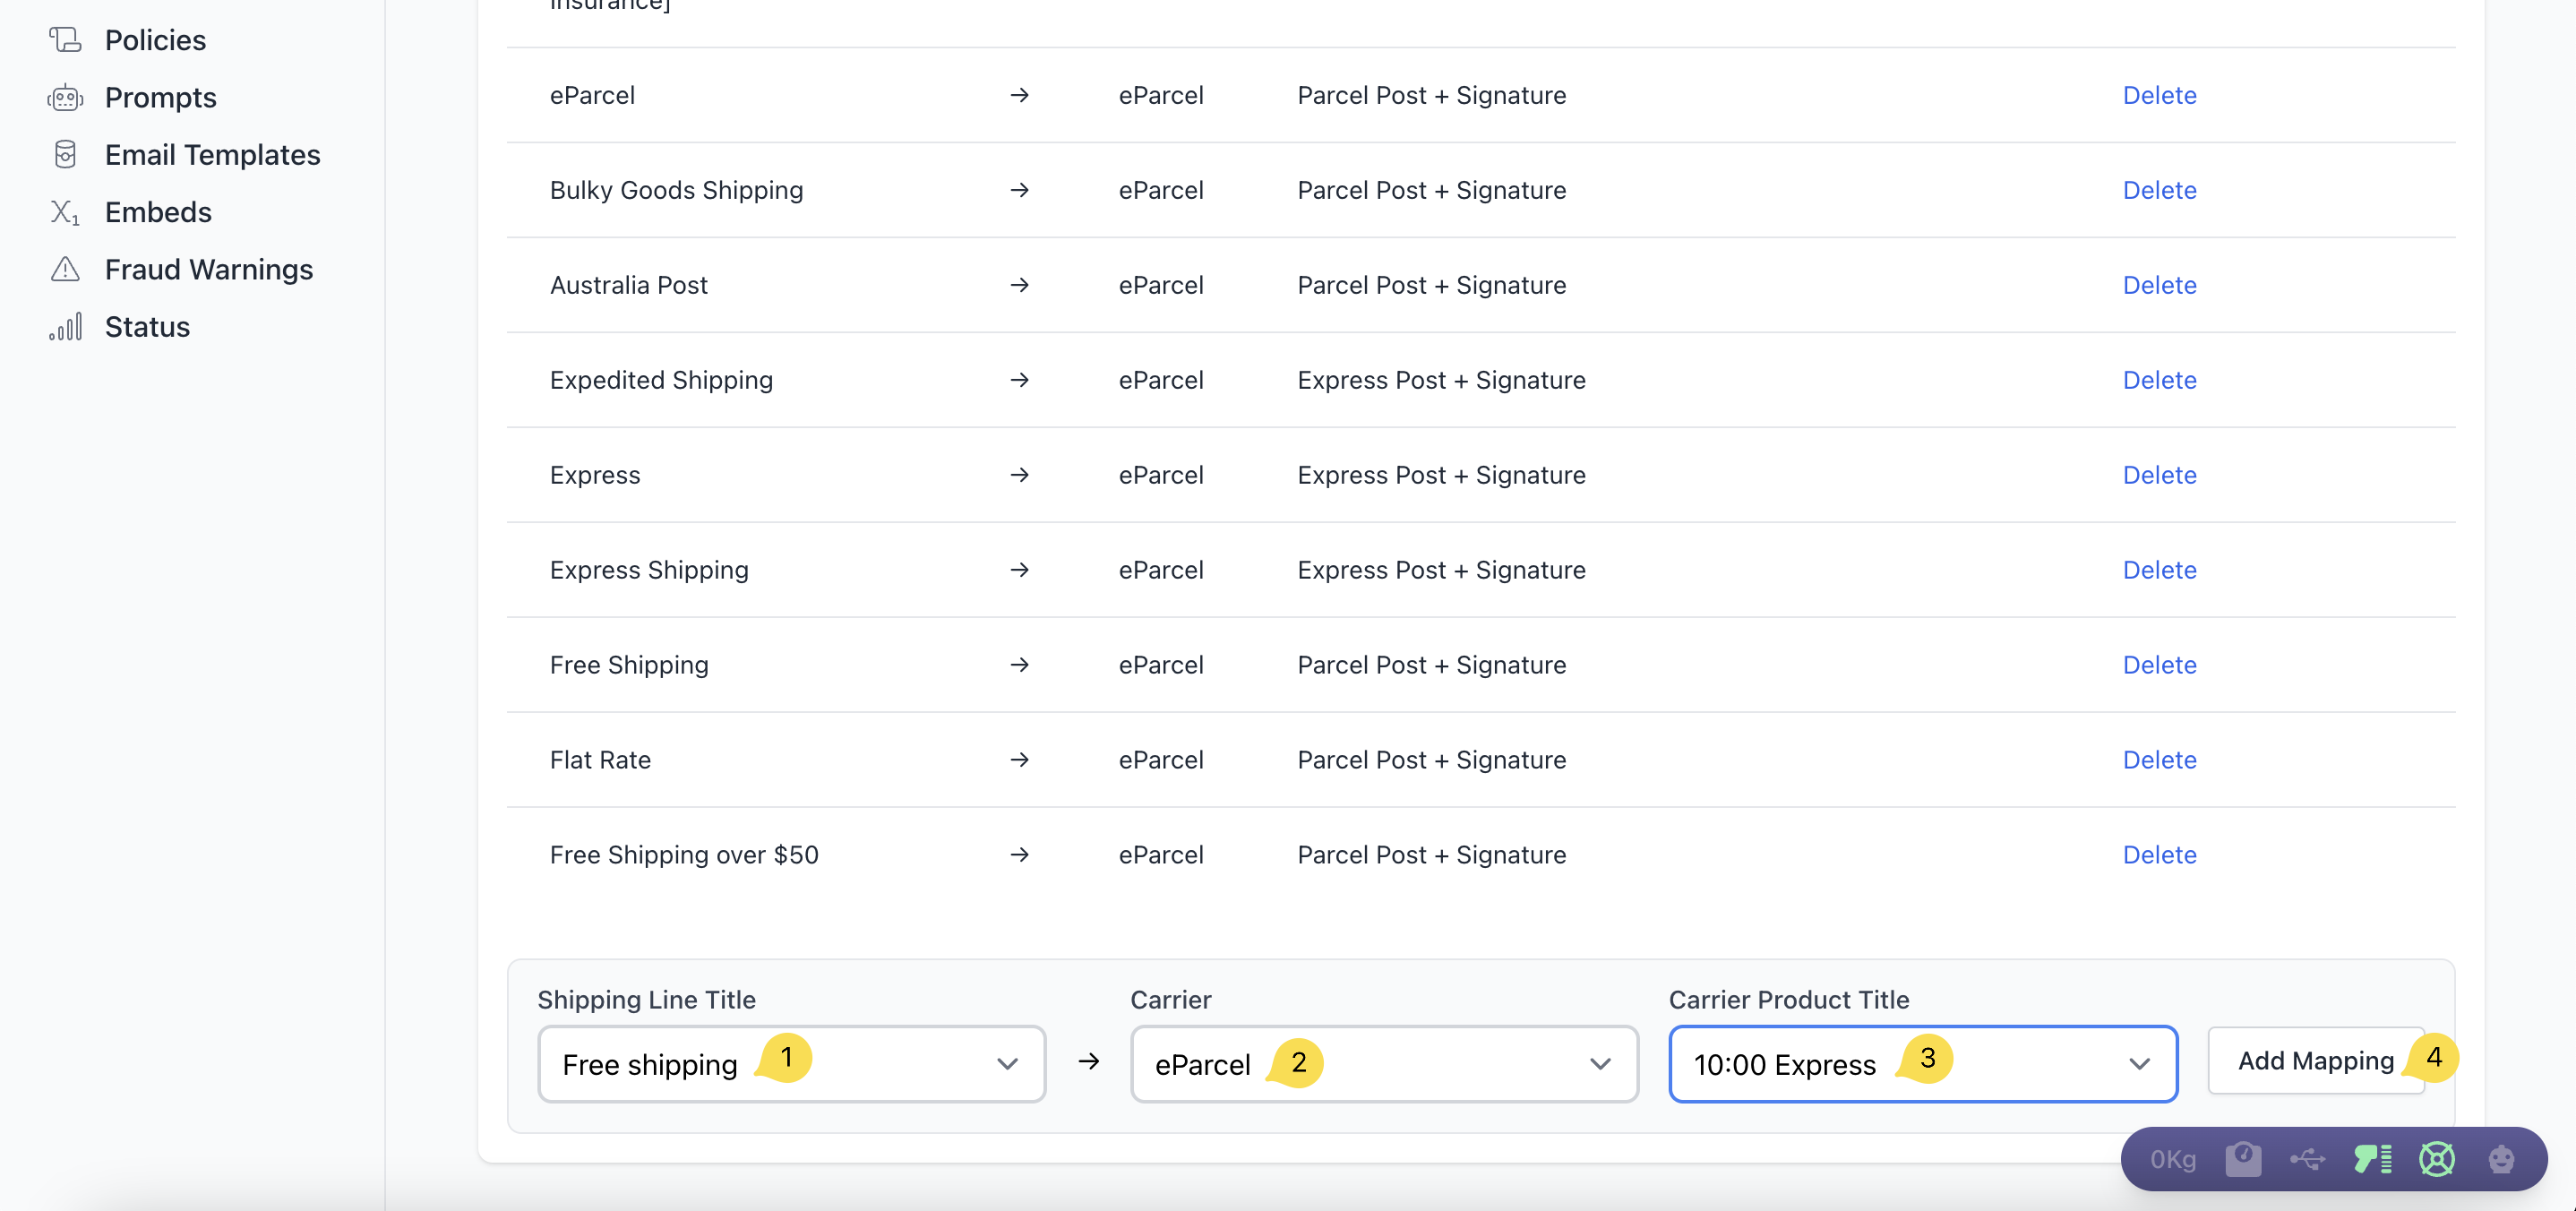Open Policies in the sidebar
This screenshot has width=2576, height=1211.
(x=155, y=40)
